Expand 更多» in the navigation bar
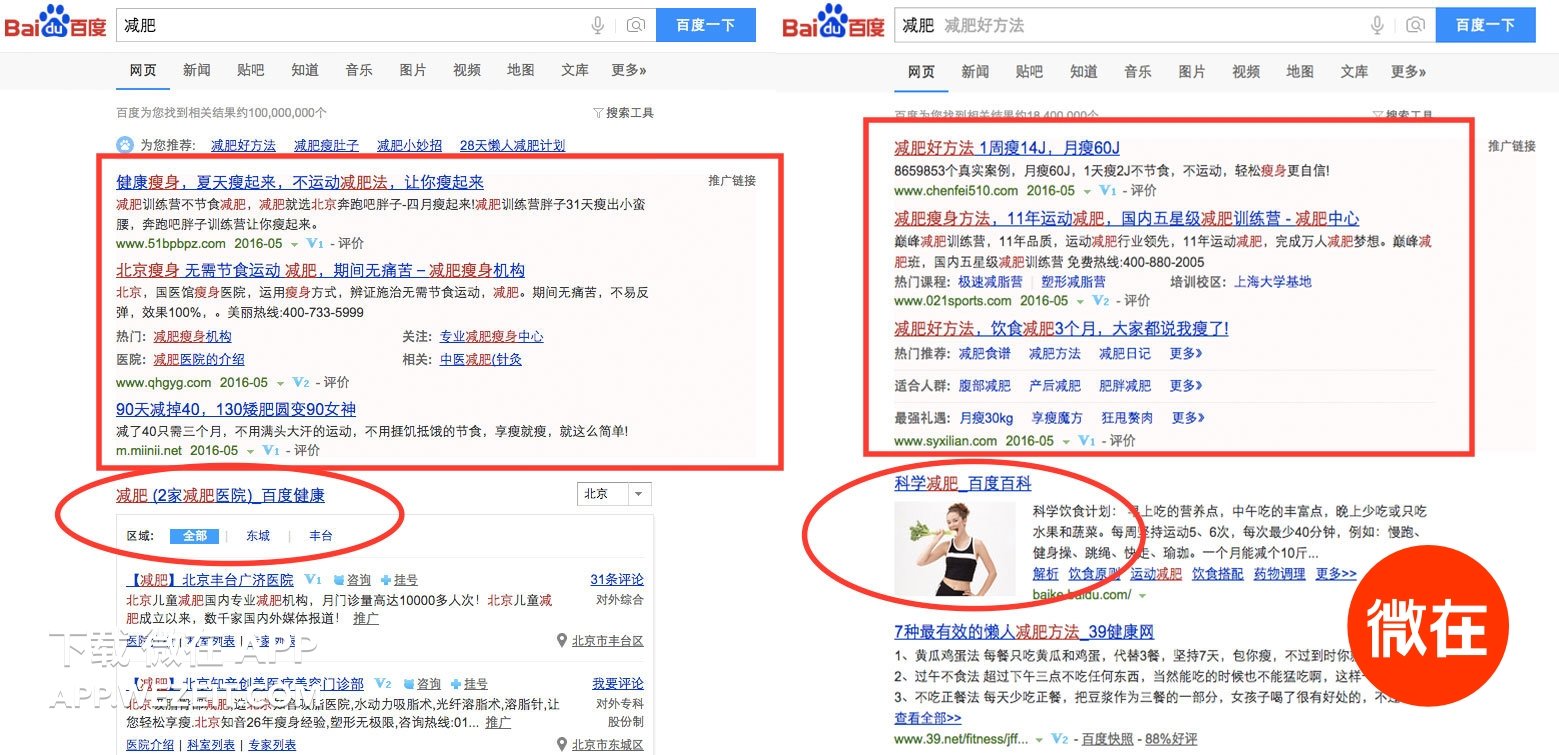This screenshot has width=1559, height=755. point(628,70)
